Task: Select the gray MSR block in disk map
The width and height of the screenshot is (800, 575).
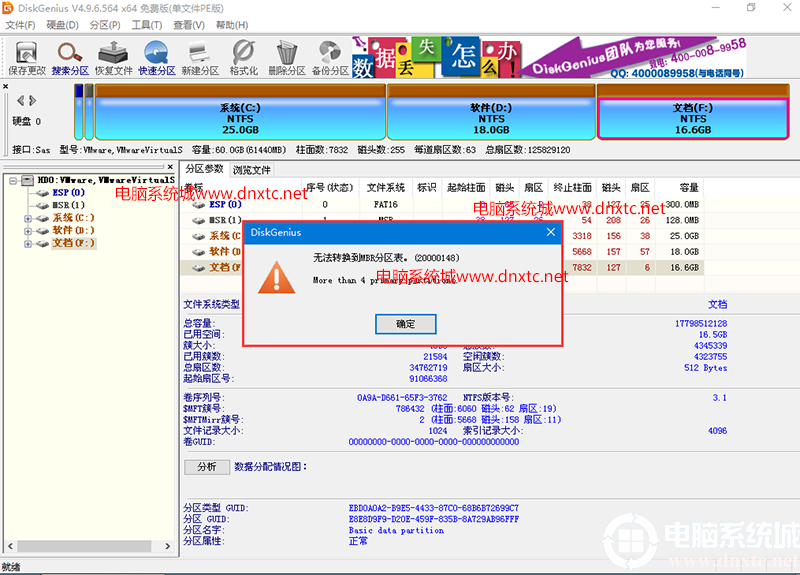Action: coord(89,112)
